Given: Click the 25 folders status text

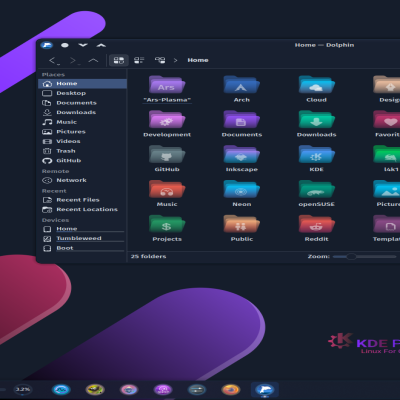Looking at the screenshot, I should coord(148,256).
